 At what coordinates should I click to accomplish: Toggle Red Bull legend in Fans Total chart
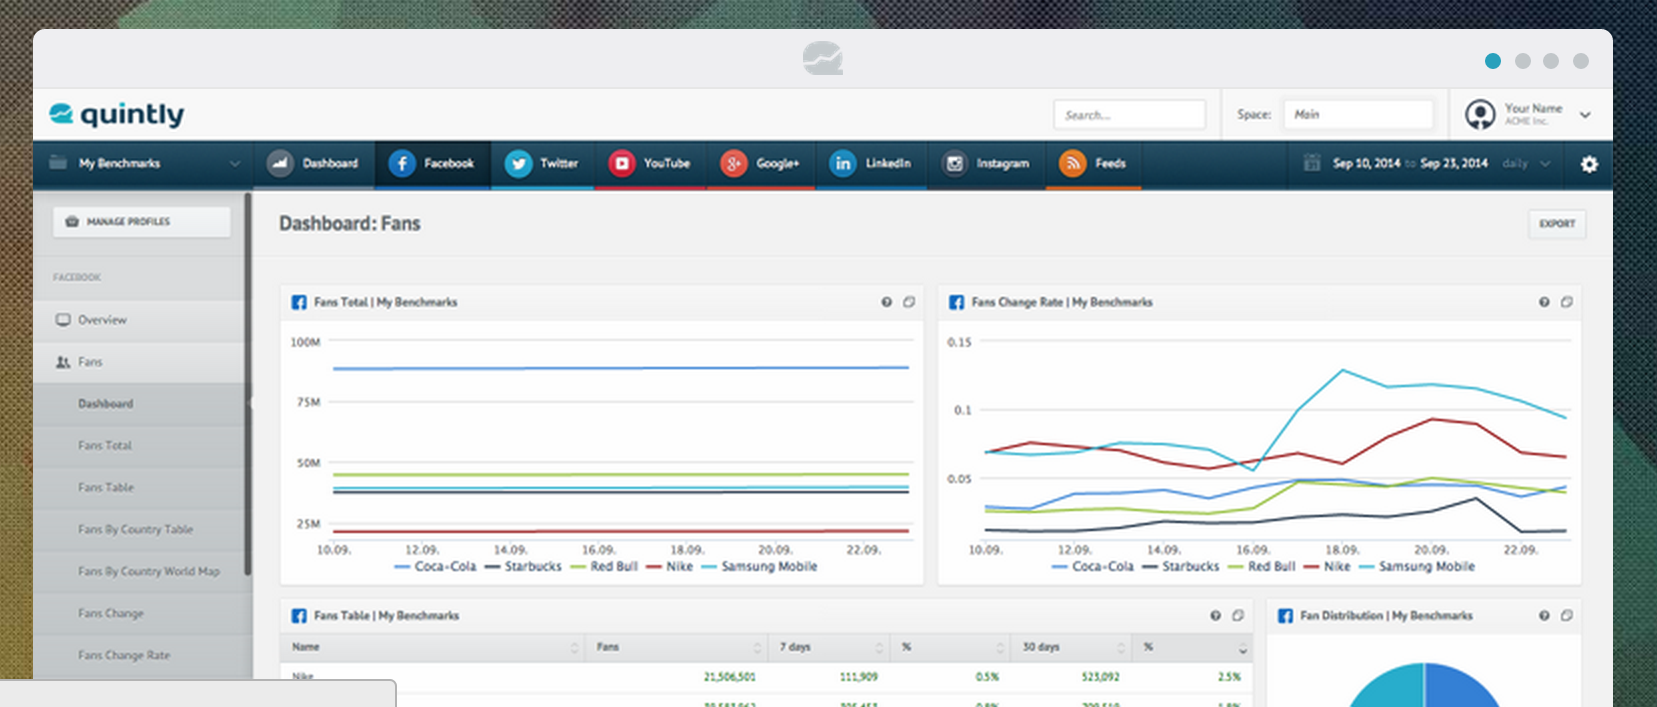[x=604, y=567]
